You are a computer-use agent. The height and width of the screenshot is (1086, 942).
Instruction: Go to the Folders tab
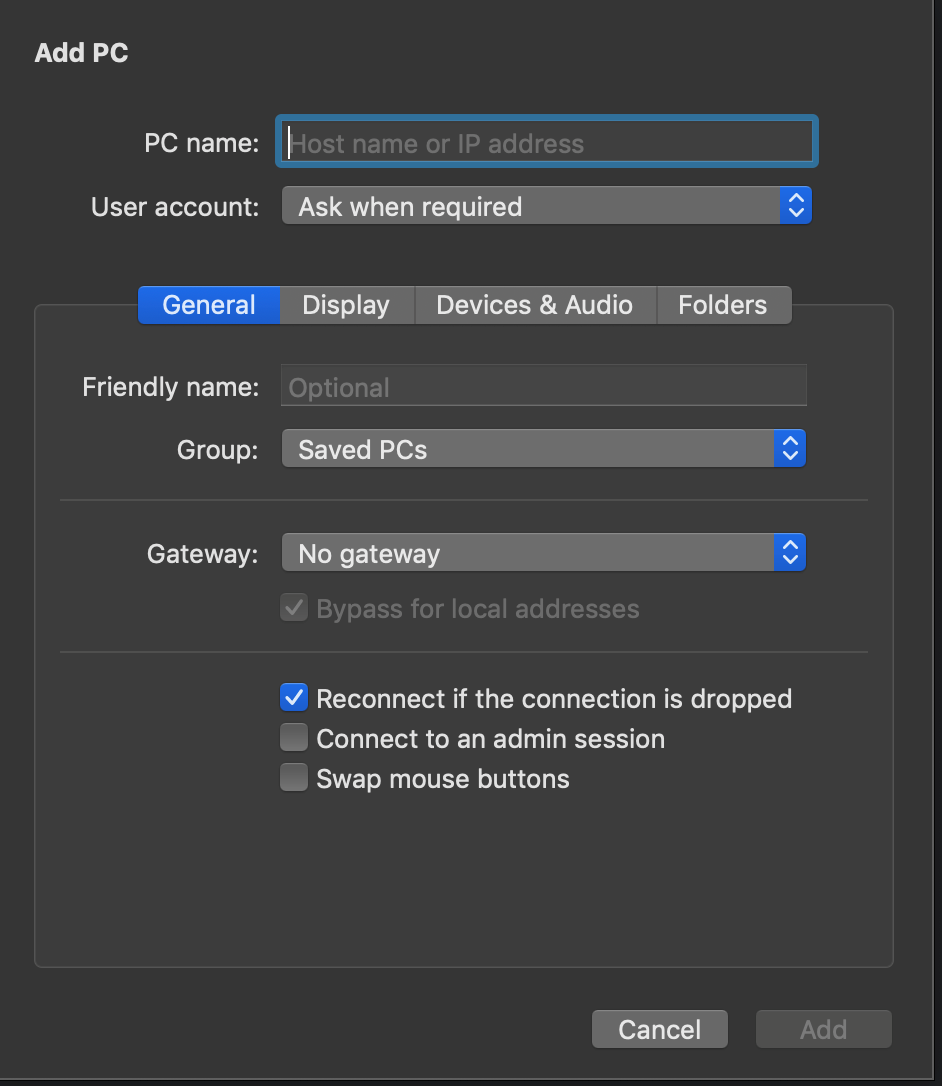click(722, 305)
